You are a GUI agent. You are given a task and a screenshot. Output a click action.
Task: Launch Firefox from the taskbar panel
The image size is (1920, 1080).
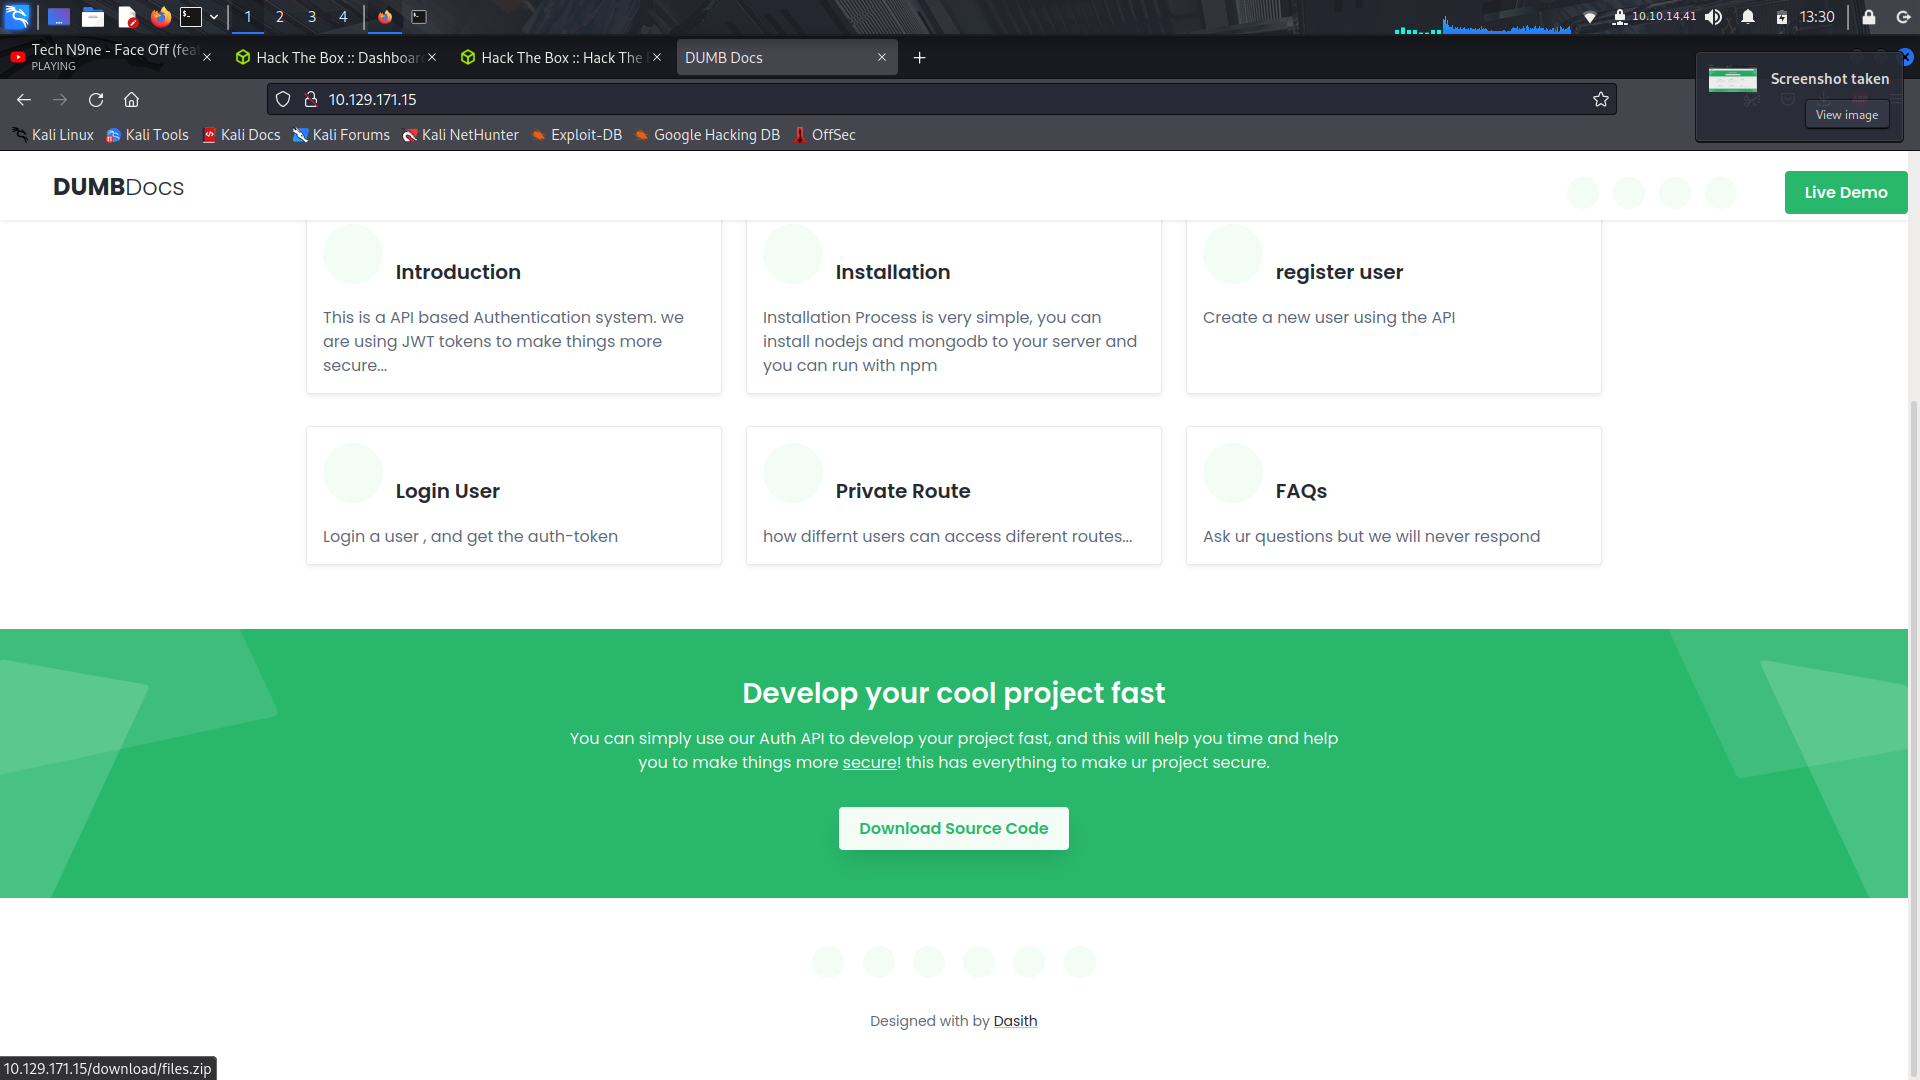point(160,16)
